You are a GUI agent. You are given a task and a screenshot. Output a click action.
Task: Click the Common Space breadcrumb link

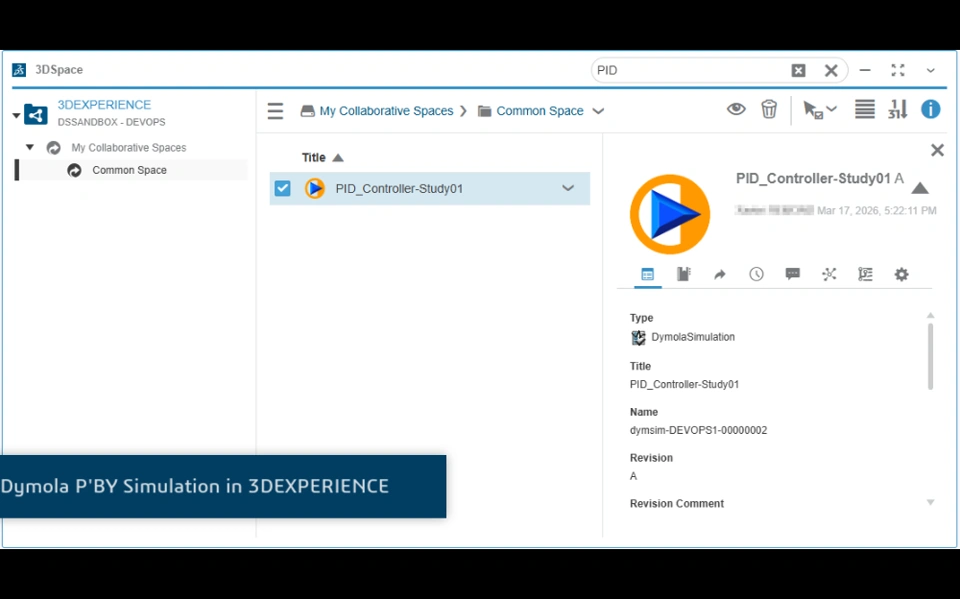click(539, 111)
